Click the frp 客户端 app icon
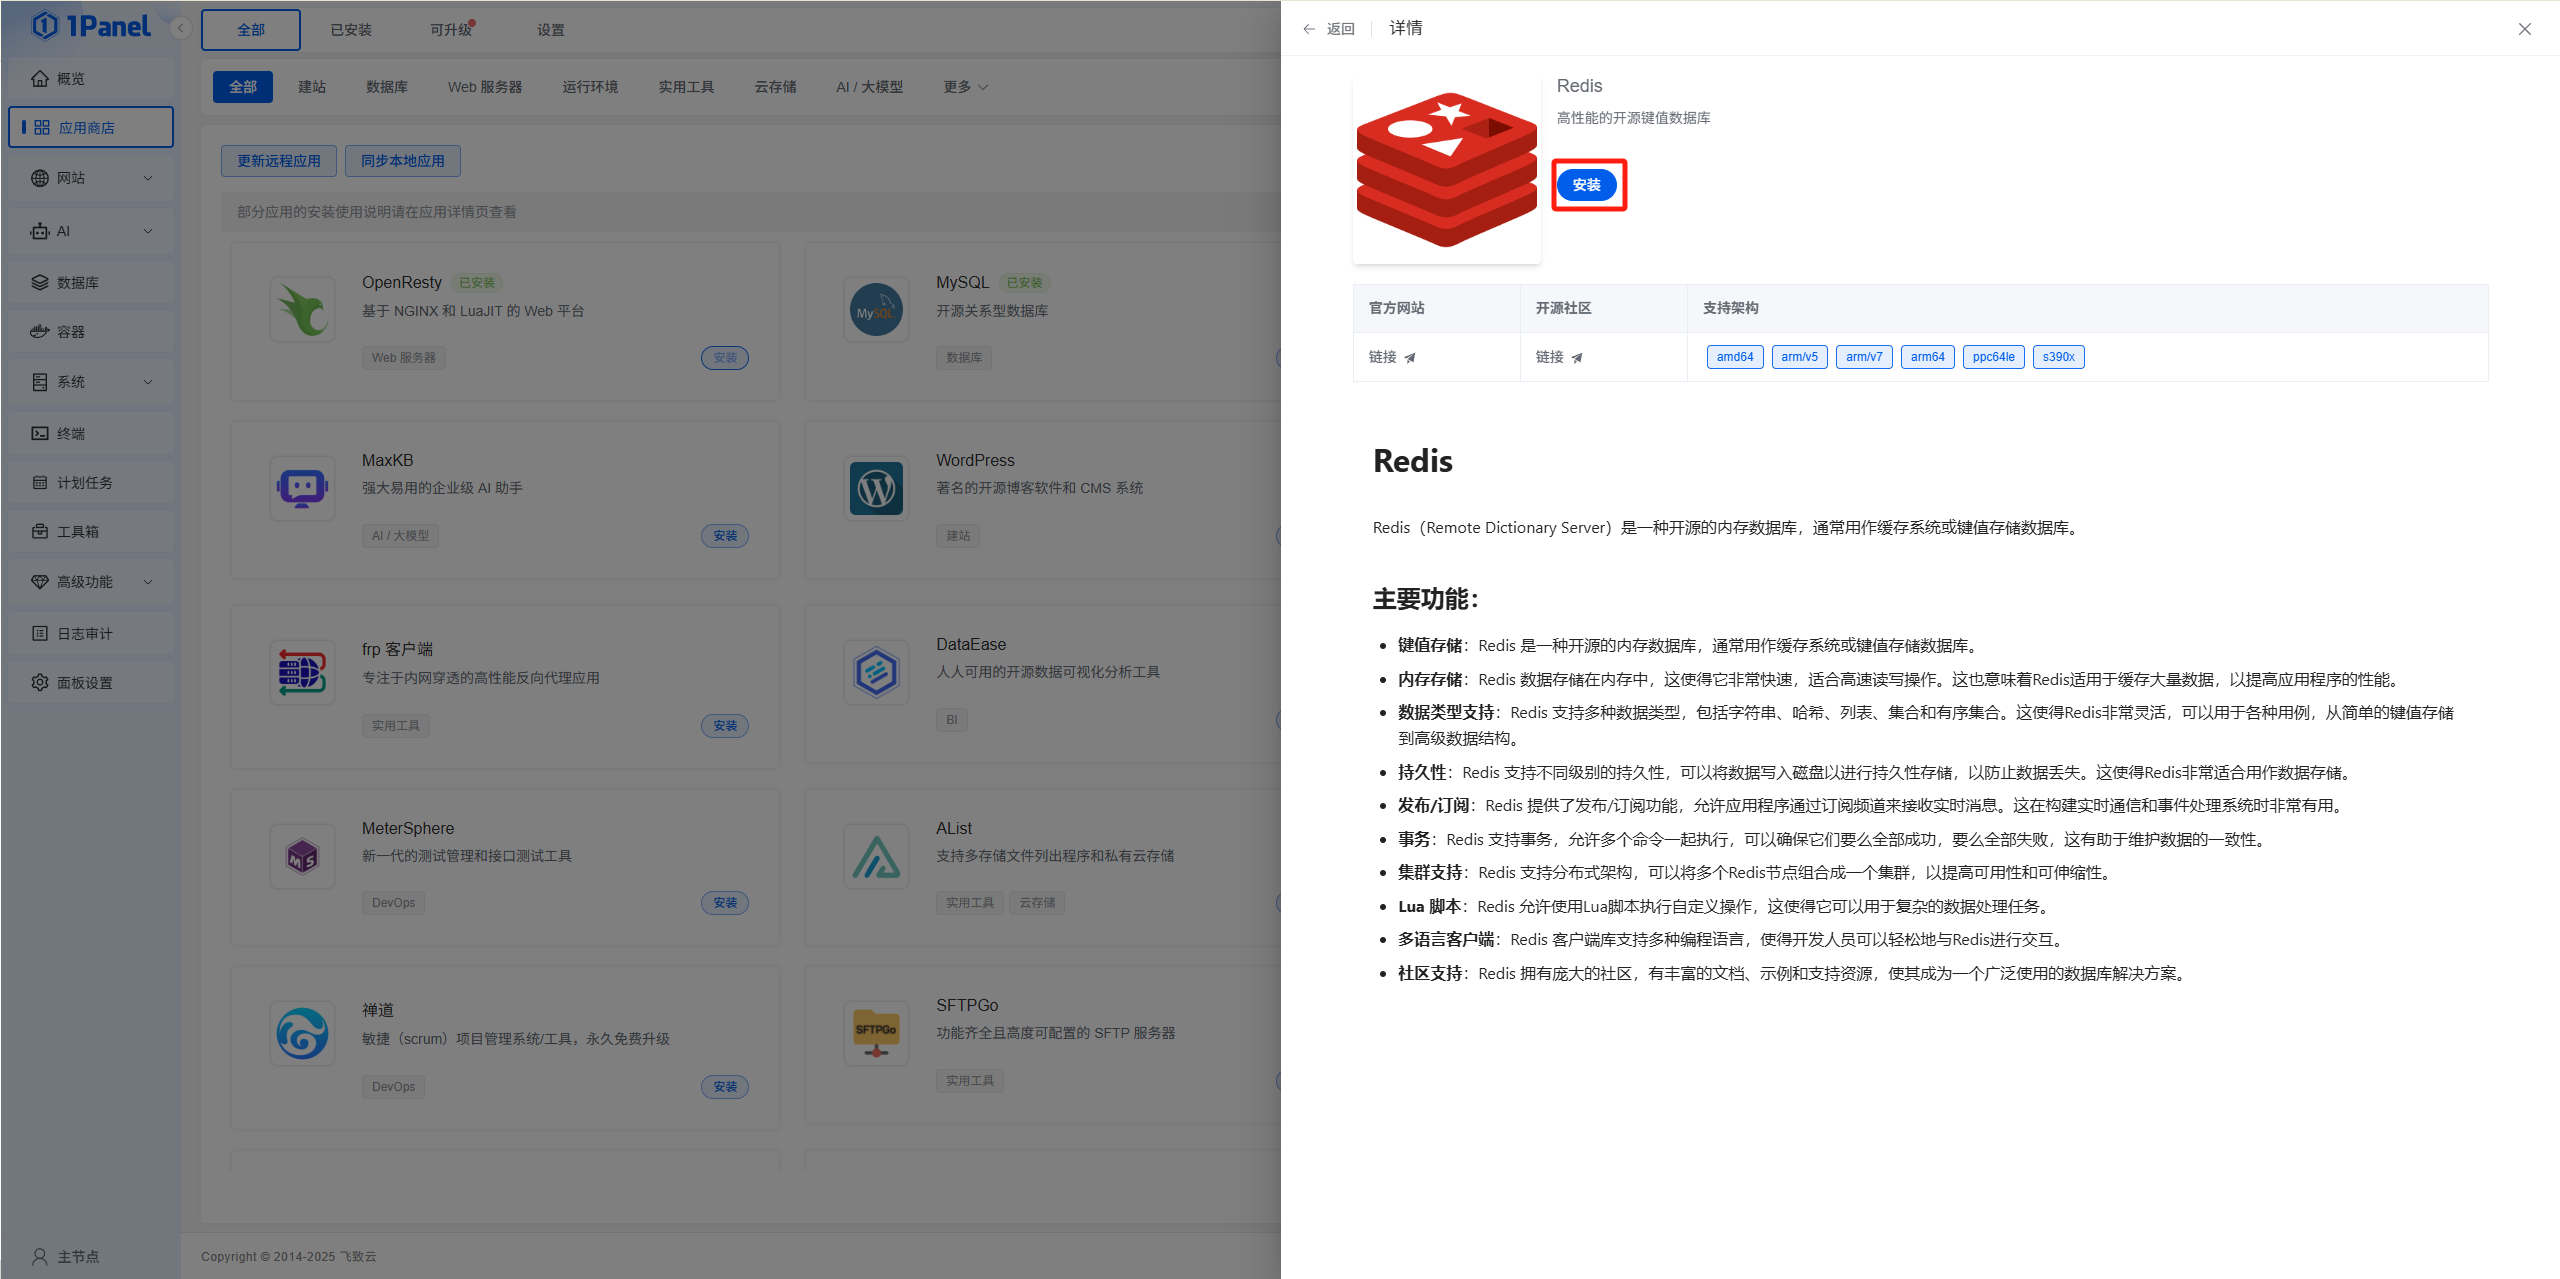The height and width of the screenshot is (1279, 2560). 302,671
